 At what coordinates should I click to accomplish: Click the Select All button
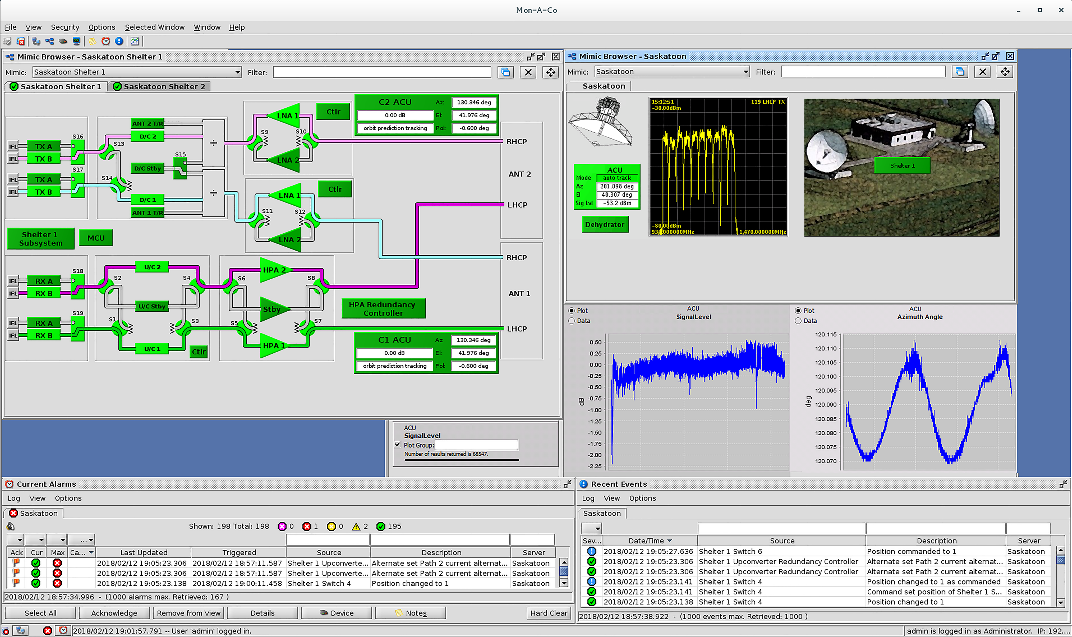[40, 613]
